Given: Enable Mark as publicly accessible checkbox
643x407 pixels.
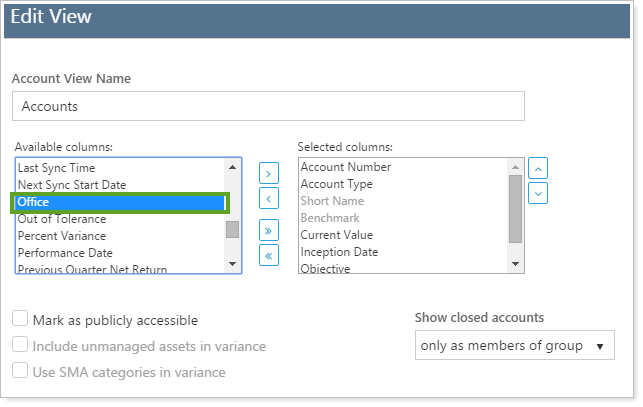Looking at the screenshot, I should (x=20, y=320).
